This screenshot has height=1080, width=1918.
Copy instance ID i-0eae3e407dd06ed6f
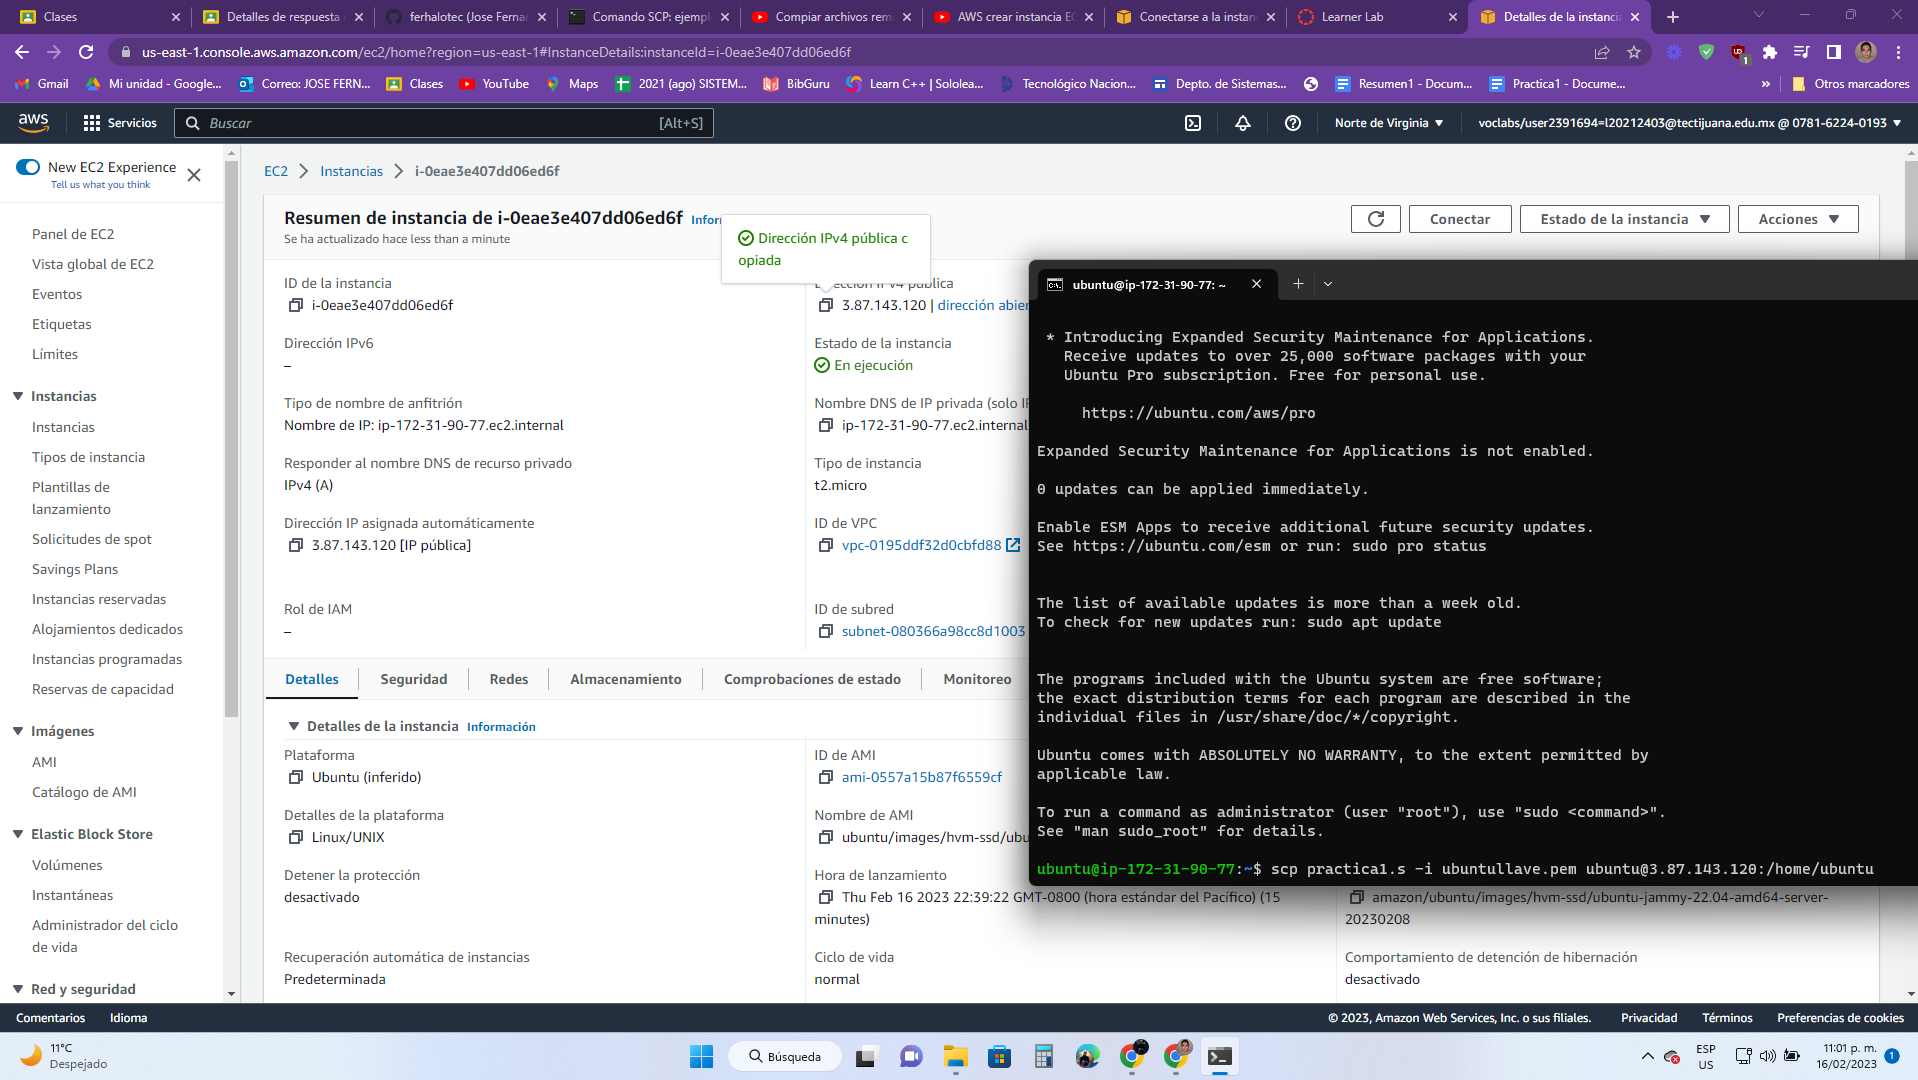294,305
